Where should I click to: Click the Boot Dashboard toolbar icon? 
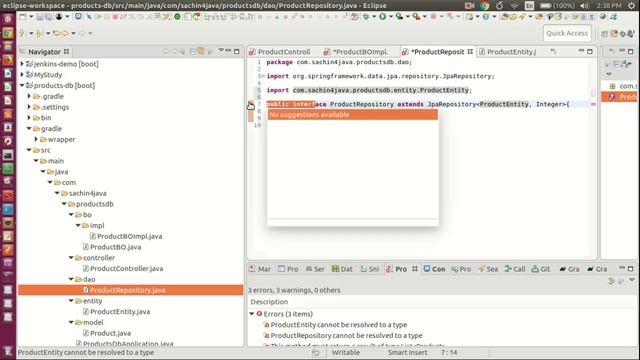tap(78, 17)
